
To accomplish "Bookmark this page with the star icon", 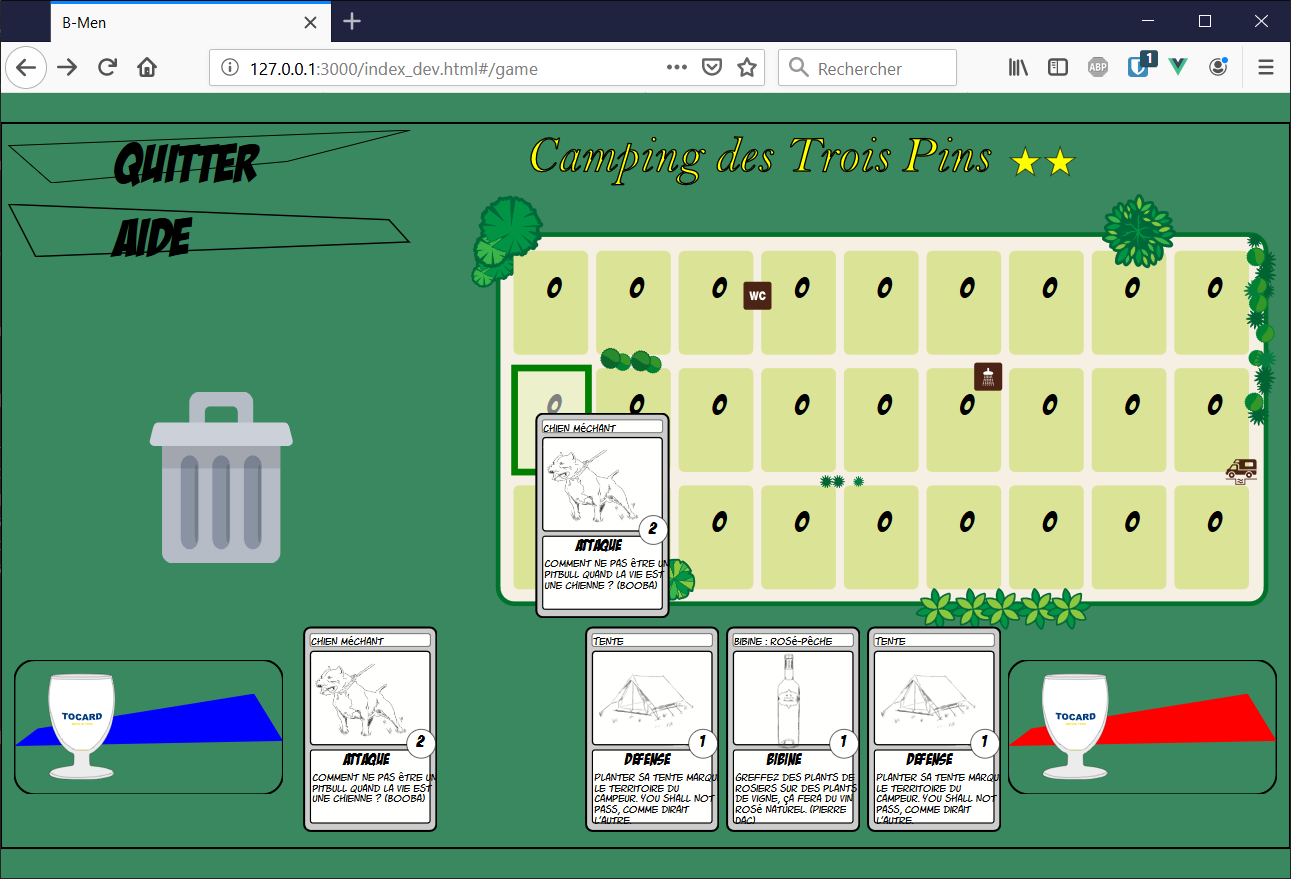I will 746,68.
